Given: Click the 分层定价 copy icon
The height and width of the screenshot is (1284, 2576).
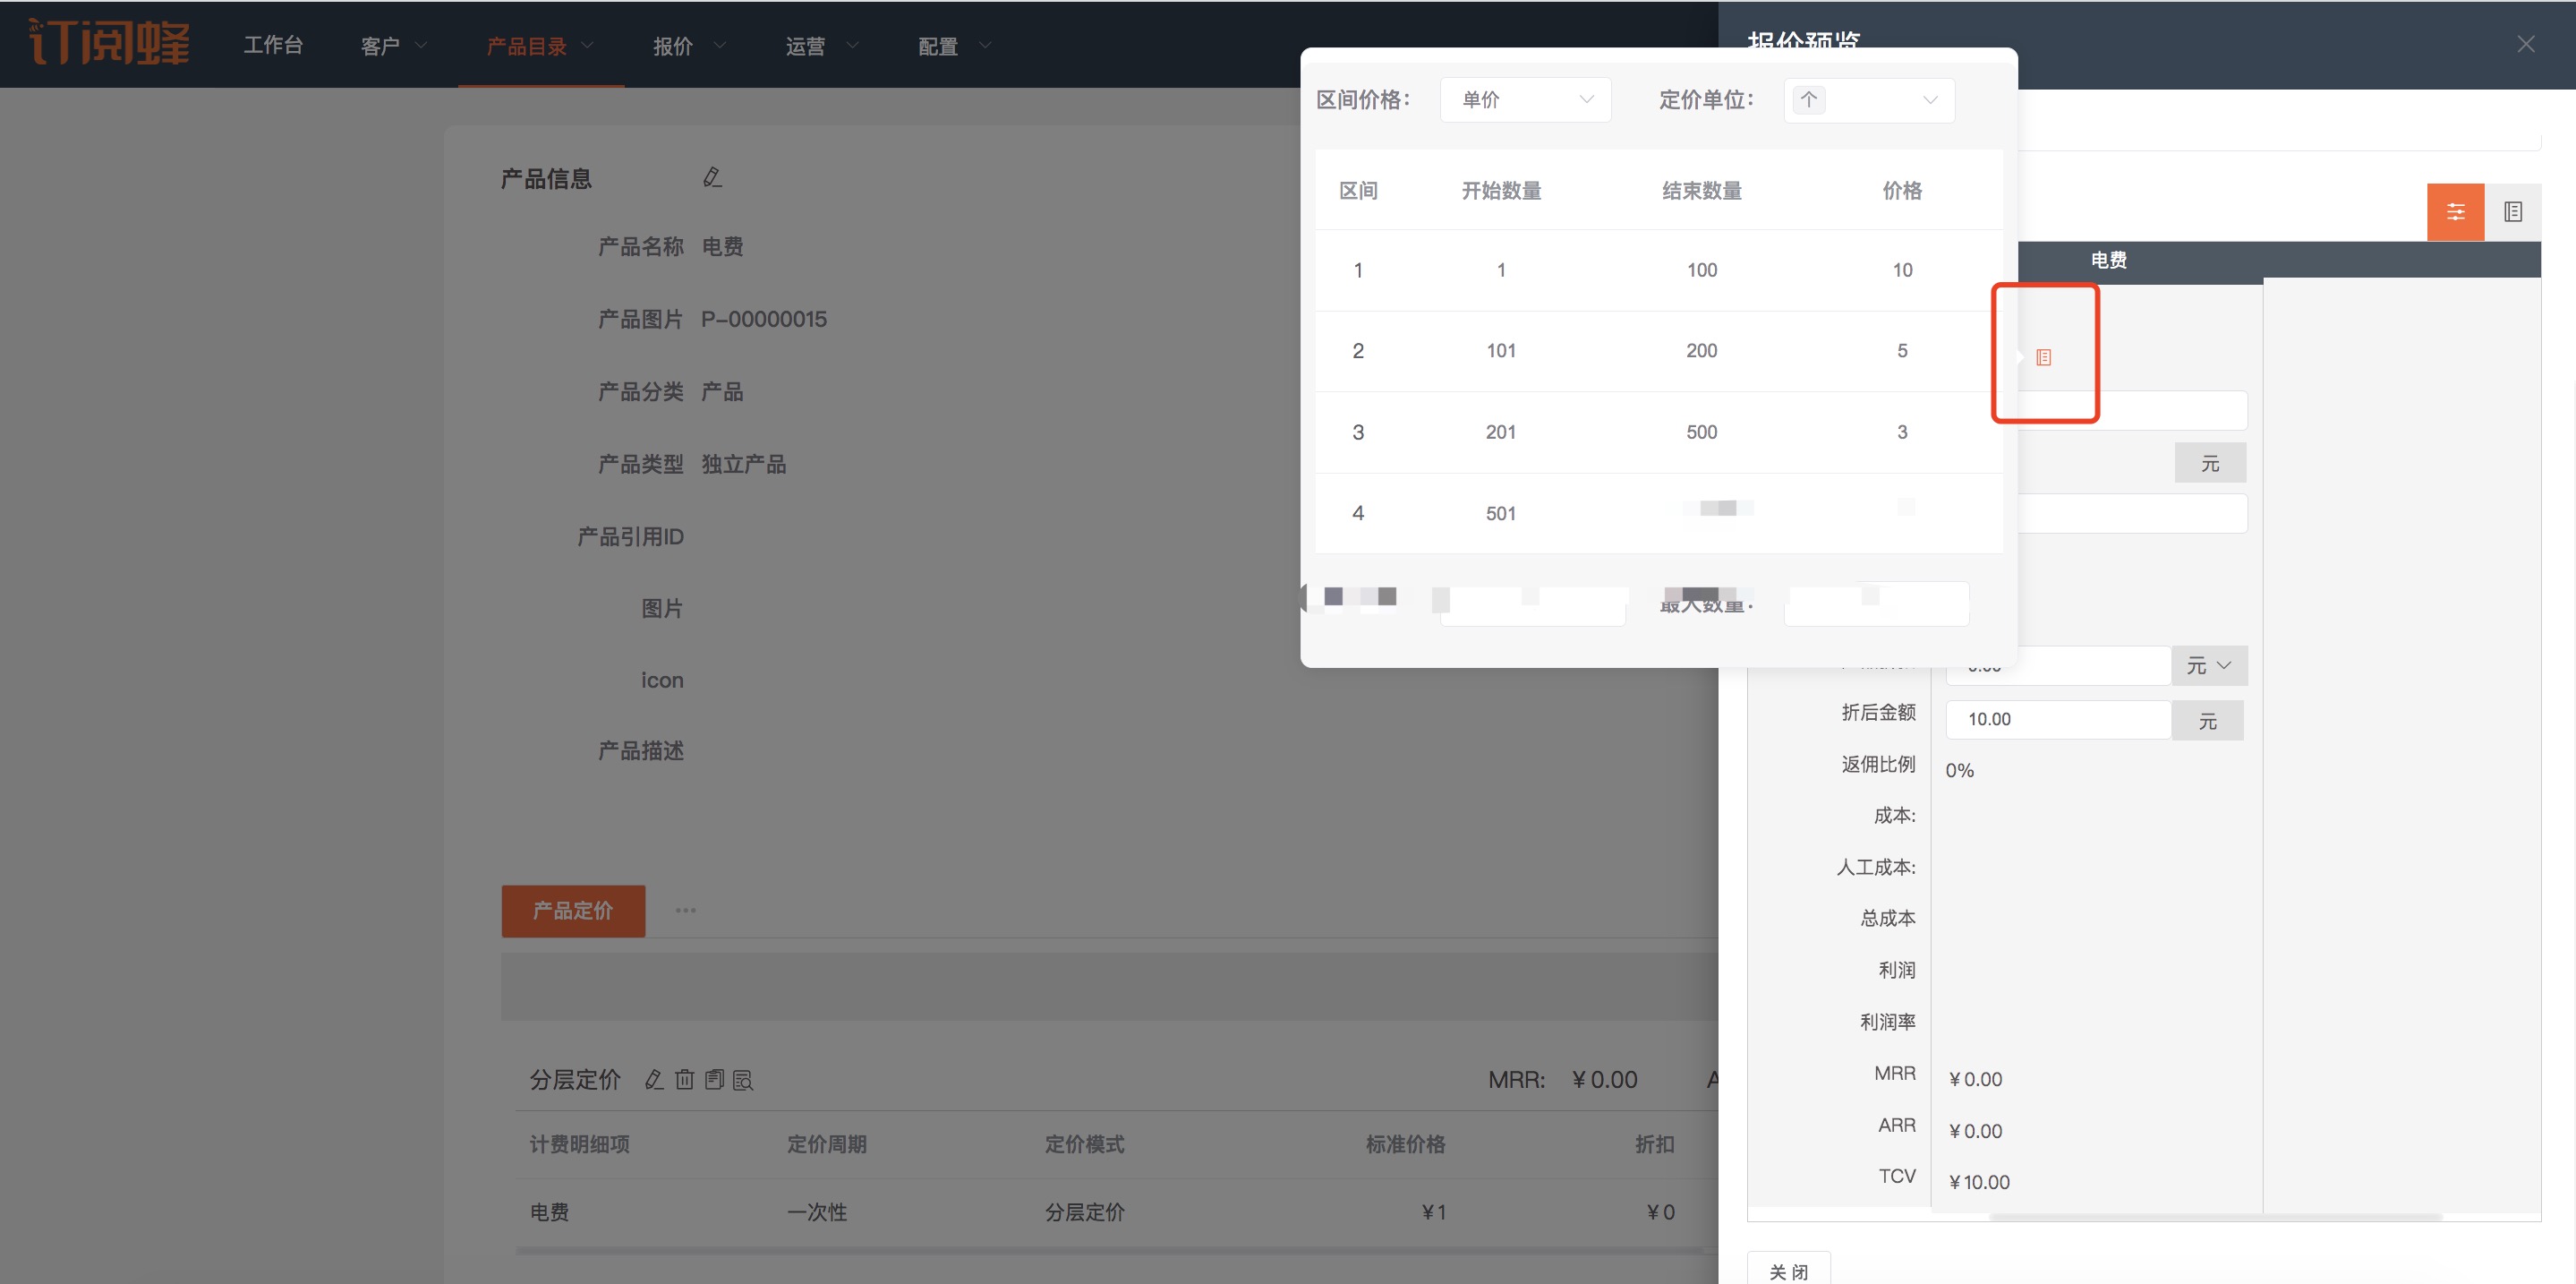Looking at the screenshot, I should coord(714,1080).
